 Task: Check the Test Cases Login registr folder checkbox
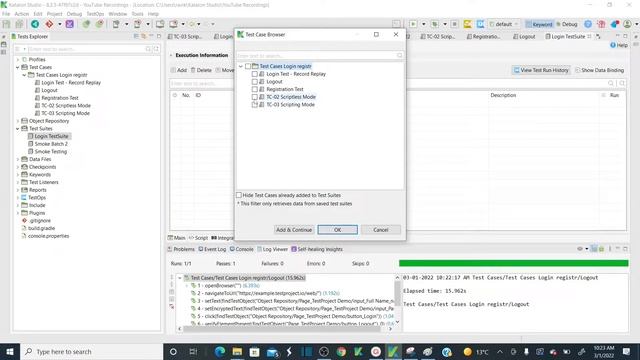click(x=248, y=66)
